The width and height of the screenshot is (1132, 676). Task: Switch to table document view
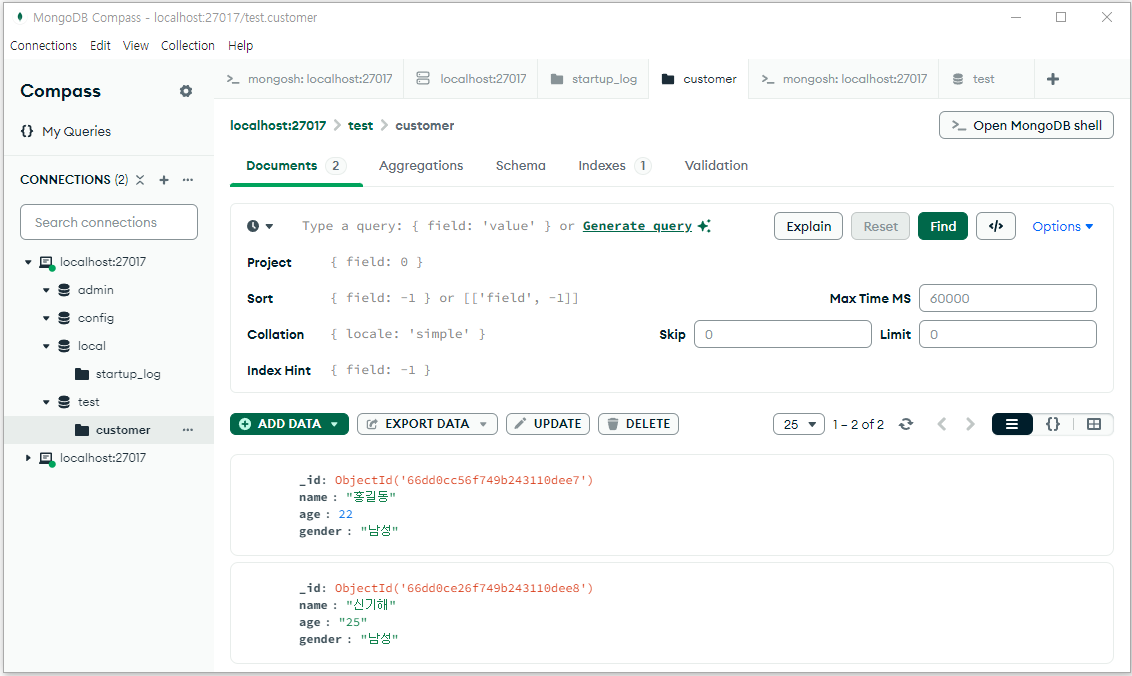tap(1093, 424)
